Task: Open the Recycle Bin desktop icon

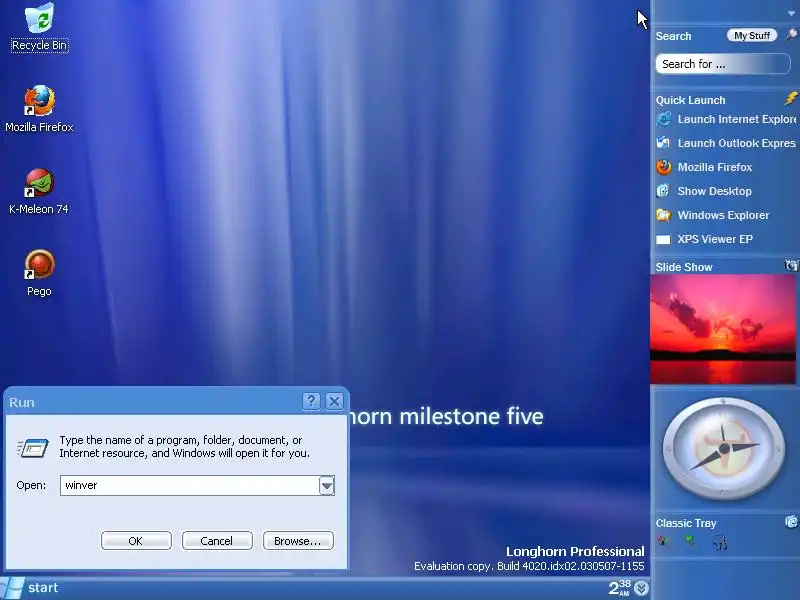Action: tap(39, 27)
